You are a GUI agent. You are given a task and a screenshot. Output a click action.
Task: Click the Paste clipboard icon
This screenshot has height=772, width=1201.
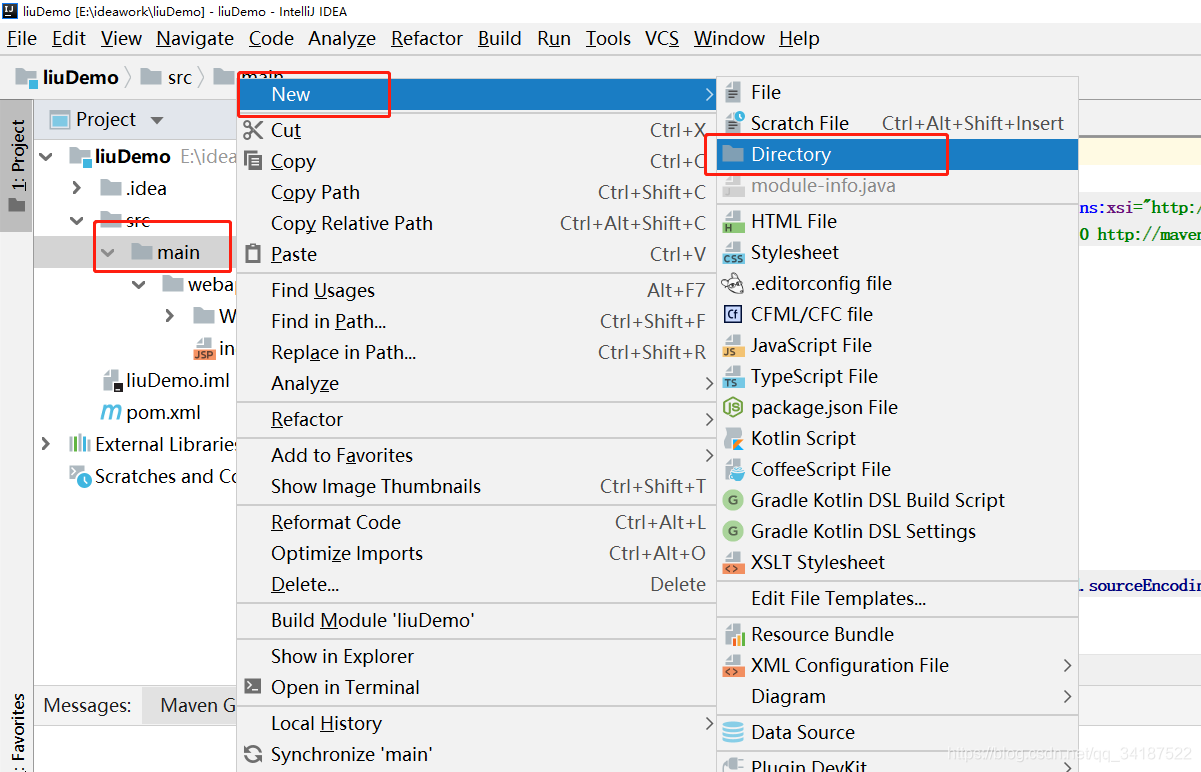[253, 254]
